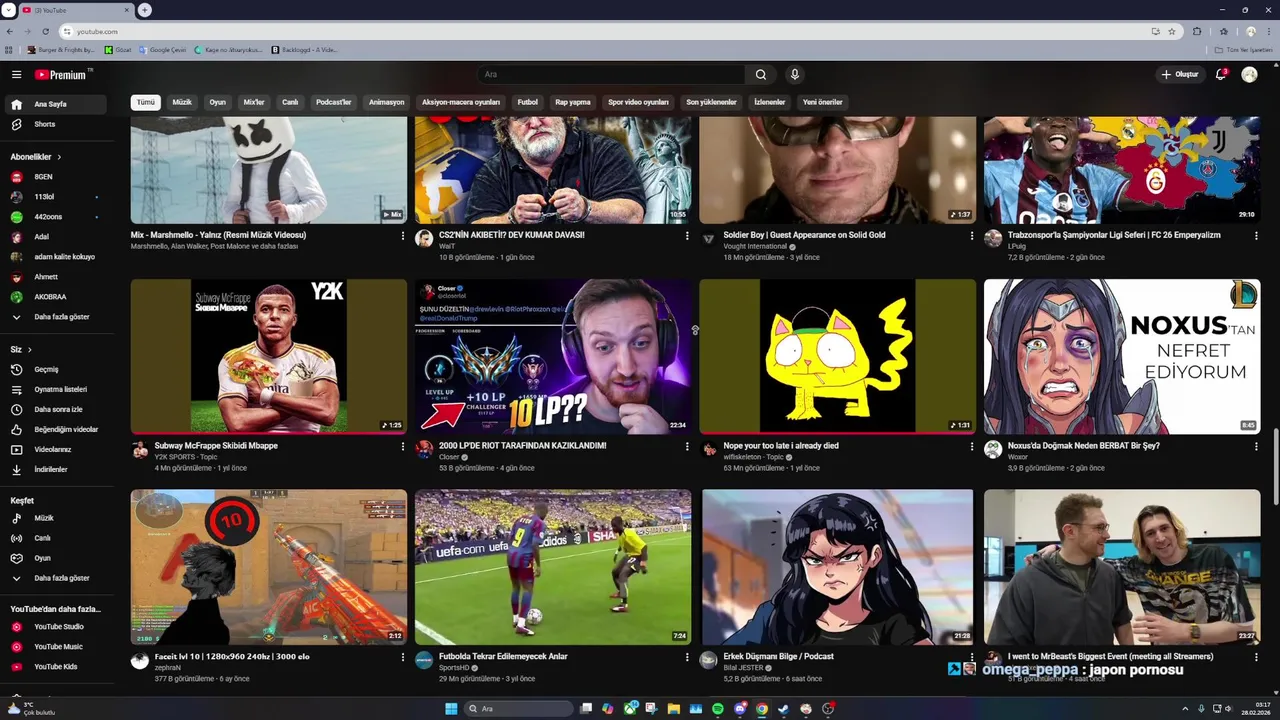This screenshot has height=720, width=1280.
Task: Expand the Abonelikler section chevron
Action: [59, 157]
